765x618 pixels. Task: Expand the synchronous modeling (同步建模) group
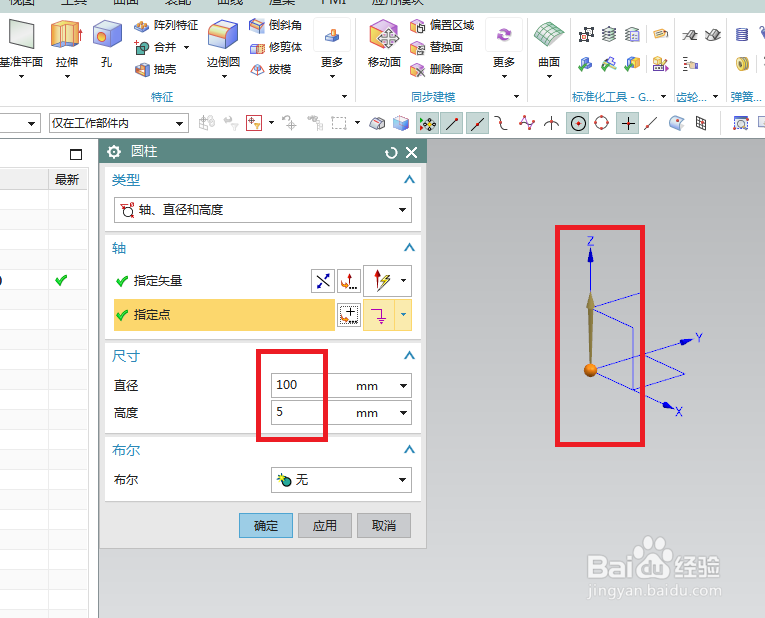pos(517,97)
